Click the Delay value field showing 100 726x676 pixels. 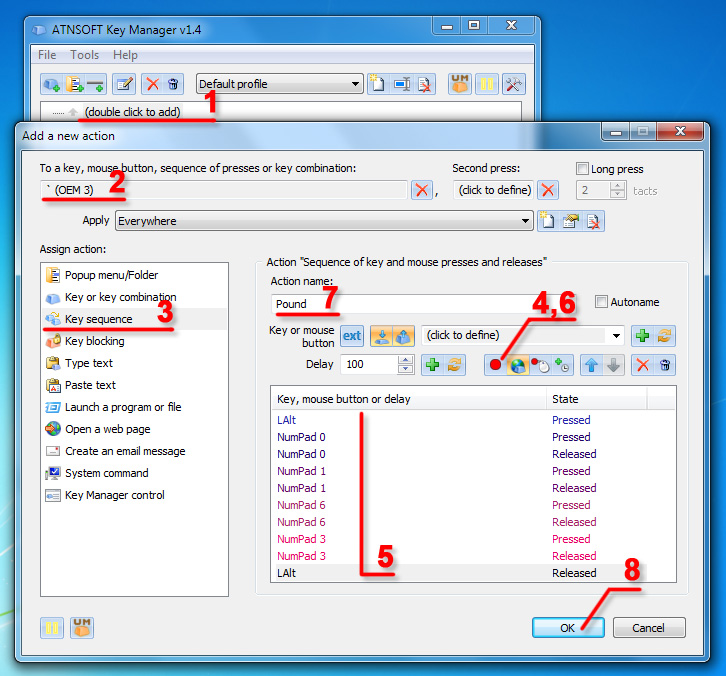click(x=369, y=365)
